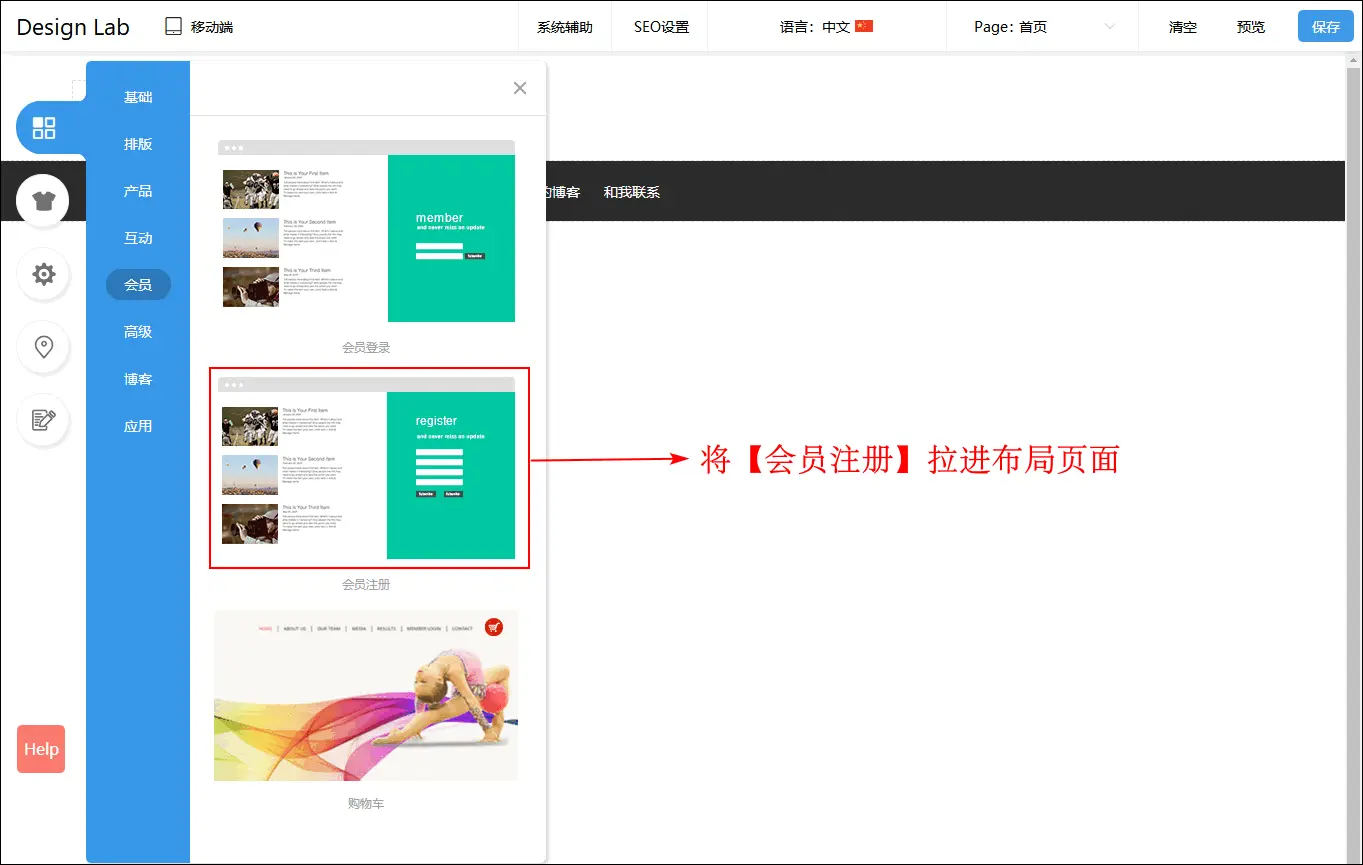Open the edit notepad icon
This screenshot has width=1363, height=865.
[x=43, y=420]
